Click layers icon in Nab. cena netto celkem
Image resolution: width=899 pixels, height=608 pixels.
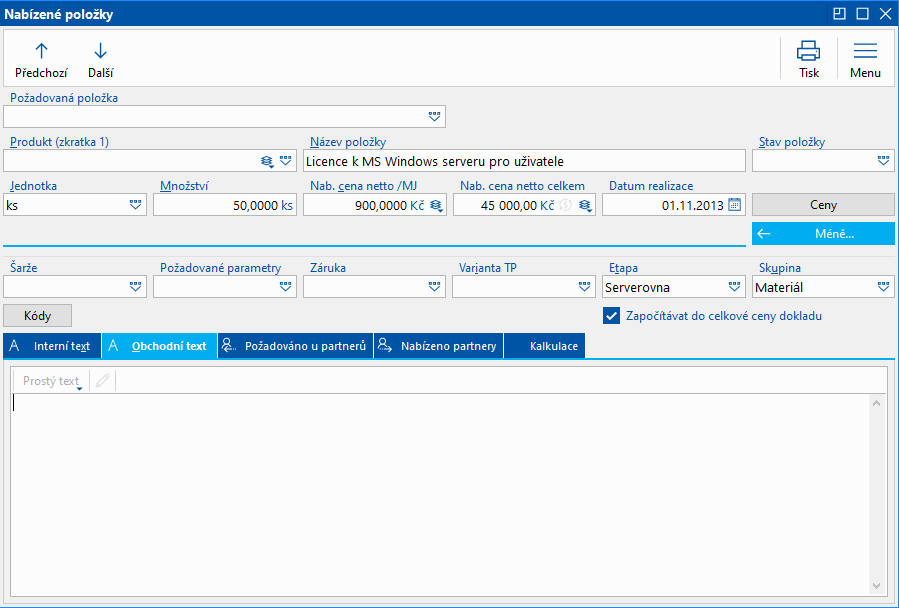point(585,205)
